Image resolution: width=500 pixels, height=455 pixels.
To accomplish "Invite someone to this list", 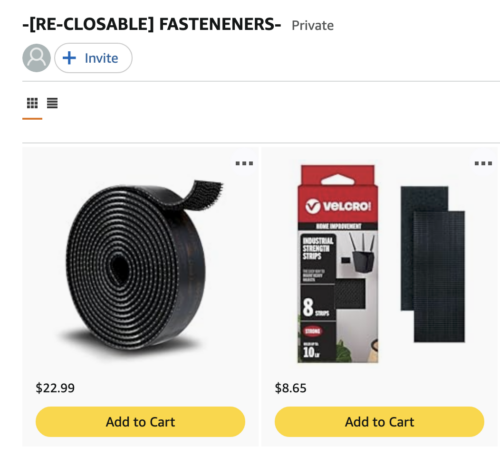I will click(93, 58).
